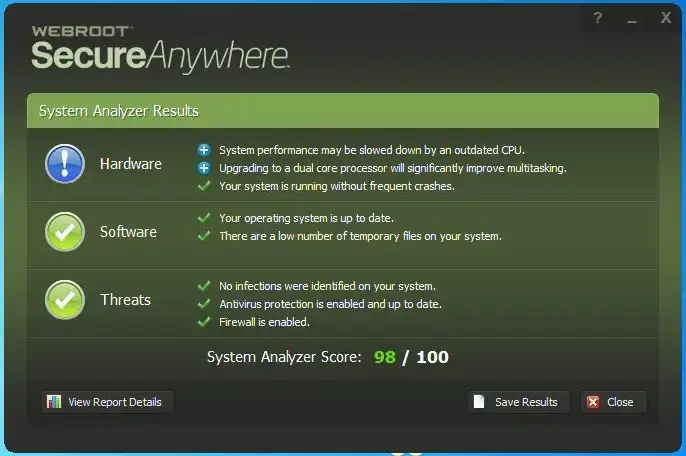Click the 'System Analyzer Score:' label
The width and height of the screenshot is (686, 456).
tap(284, 357)
